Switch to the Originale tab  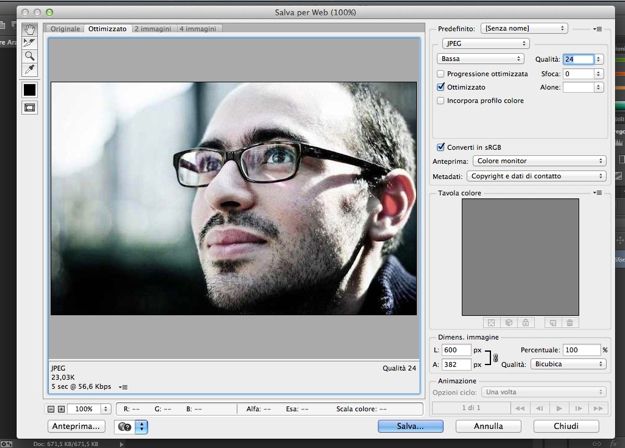pos(66,29)
